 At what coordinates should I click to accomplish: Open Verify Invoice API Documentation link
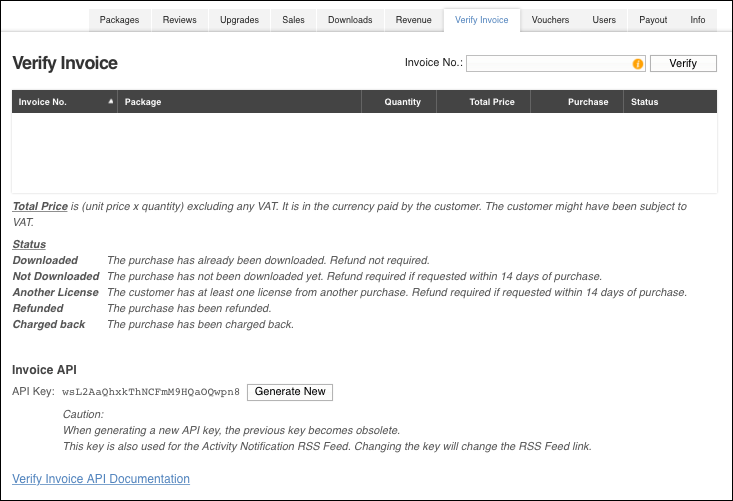tap(101, 479)
